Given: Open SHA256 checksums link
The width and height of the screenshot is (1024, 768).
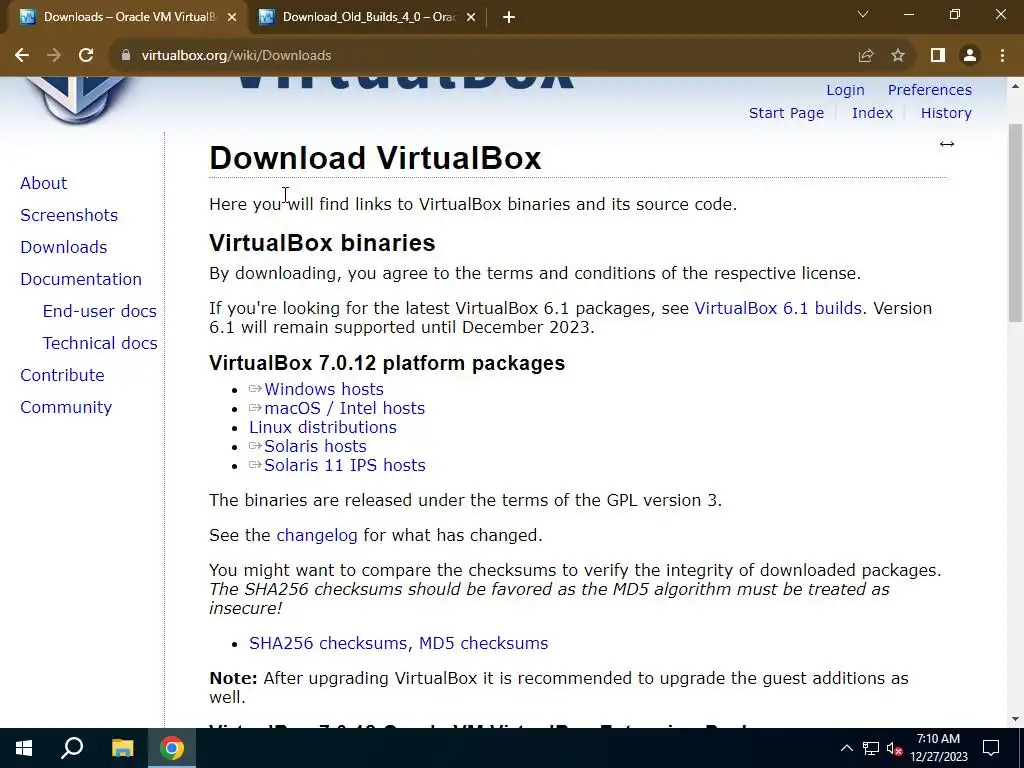Looking at the screenshot, I should click(x=330, y=643).
